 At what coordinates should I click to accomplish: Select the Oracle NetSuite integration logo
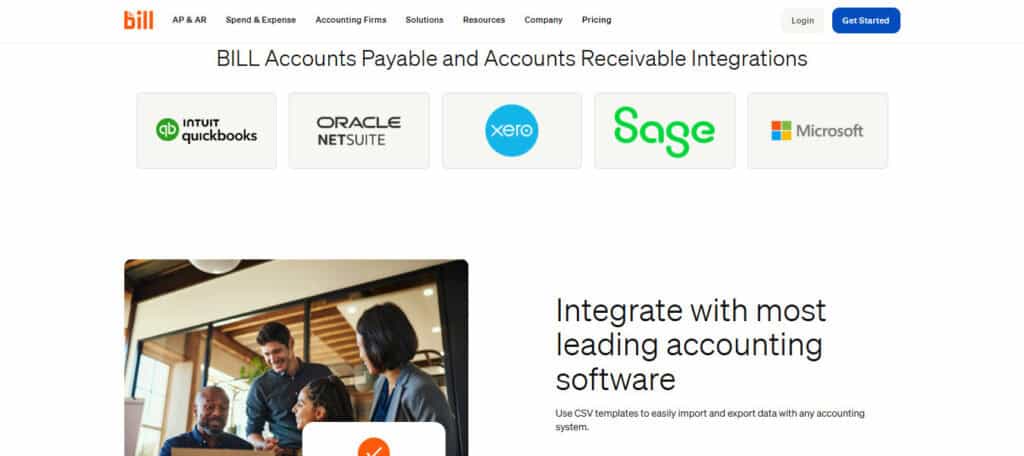(359, 131)
